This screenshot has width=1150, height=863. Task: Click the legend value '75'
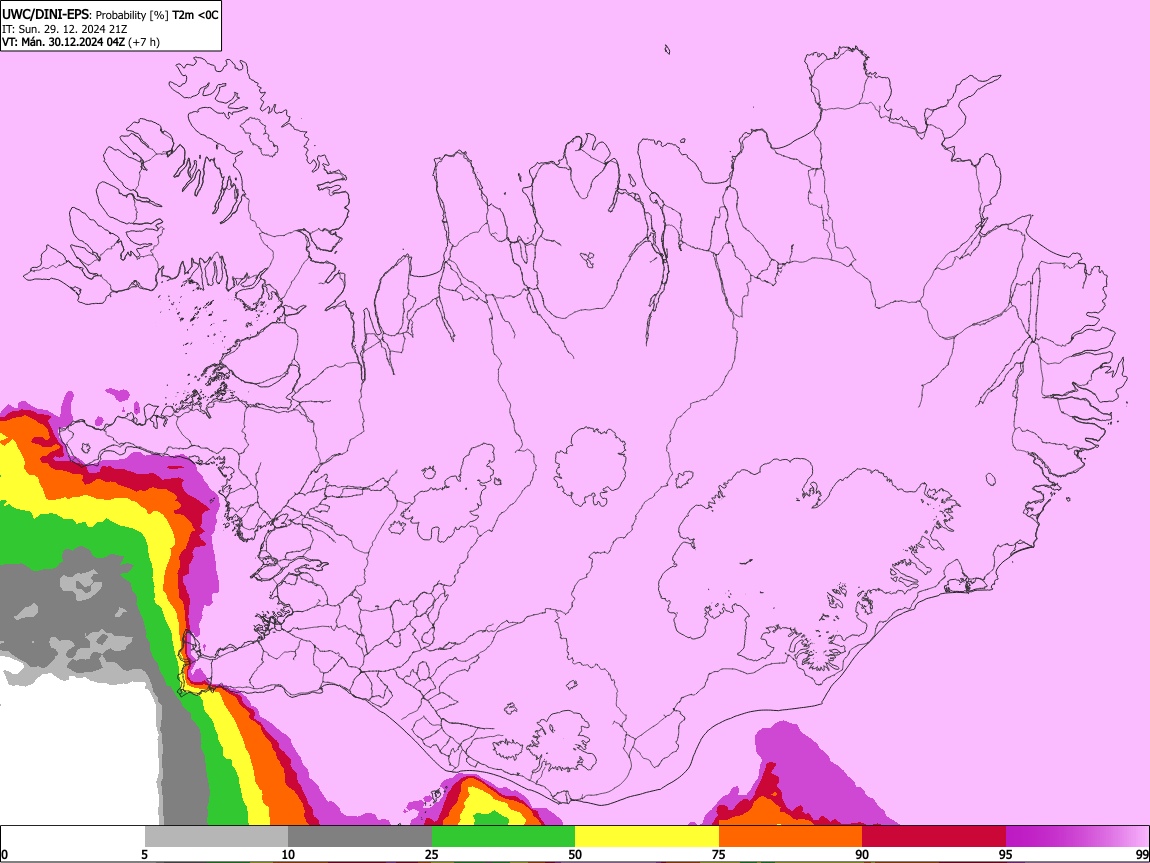pyautogui.click(x=719, y=854)
